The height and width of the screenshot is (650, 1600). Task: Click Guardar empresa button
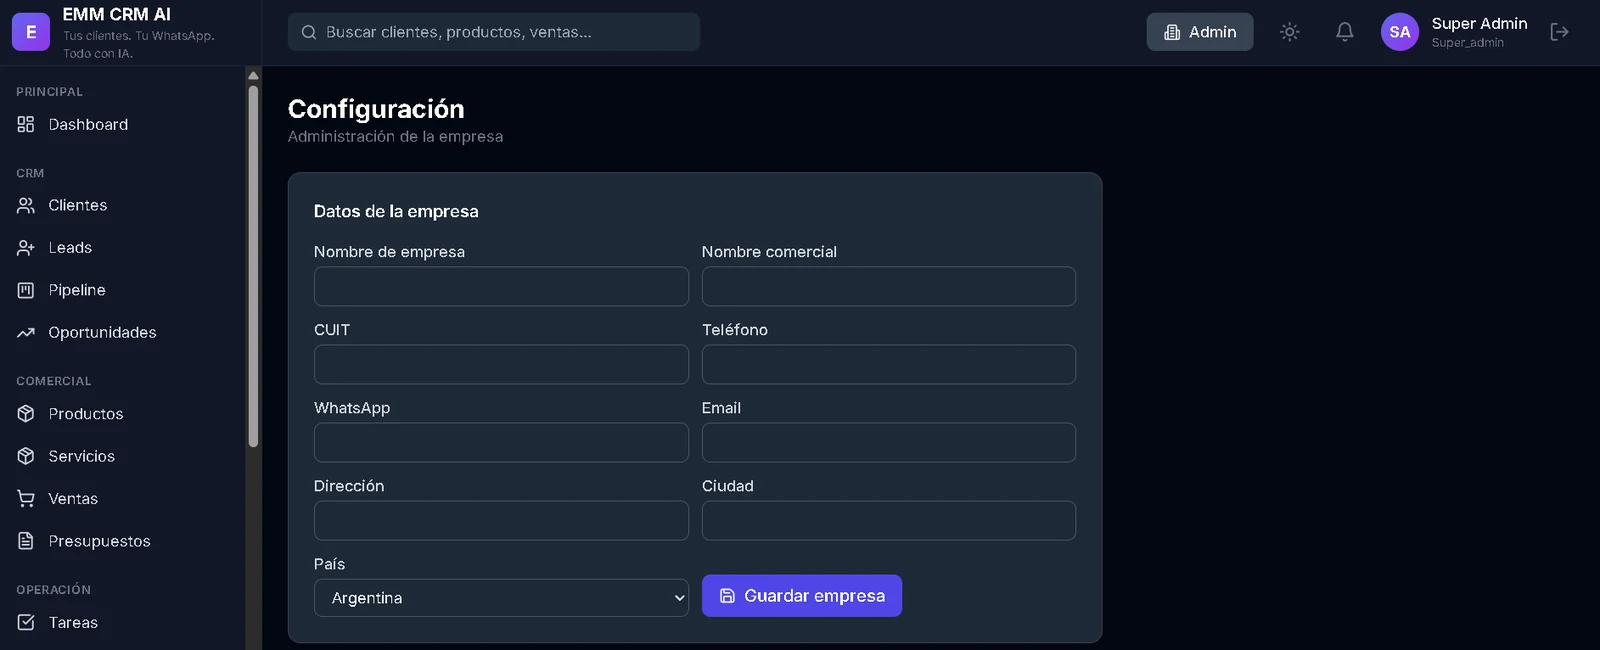click(x=802, y=596)
